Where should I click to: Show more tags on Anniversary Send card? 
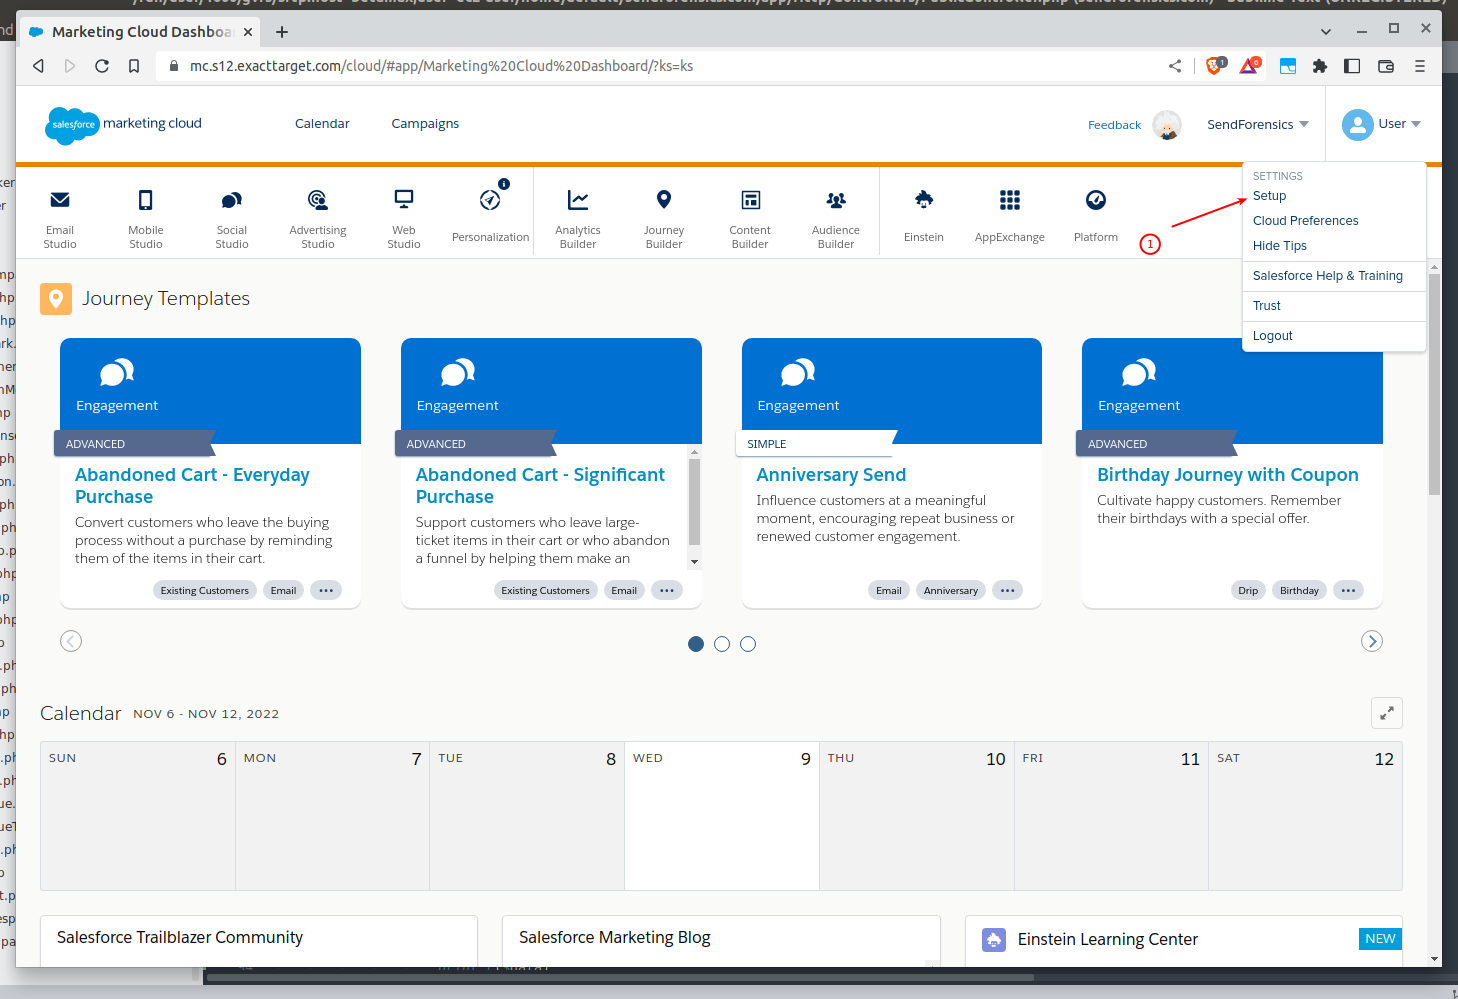[x=1007, y=590]
